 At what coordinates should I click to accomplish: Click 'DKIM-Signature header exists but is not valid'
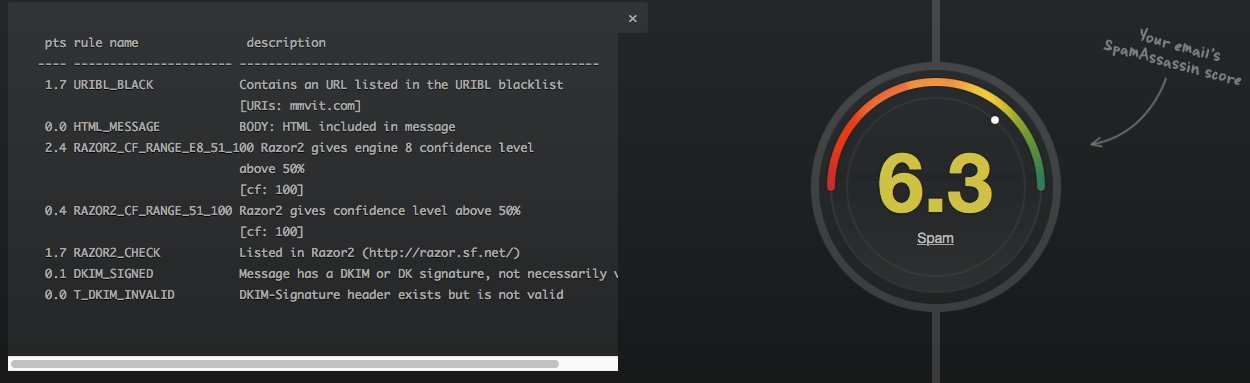click(x=401, y=295)
